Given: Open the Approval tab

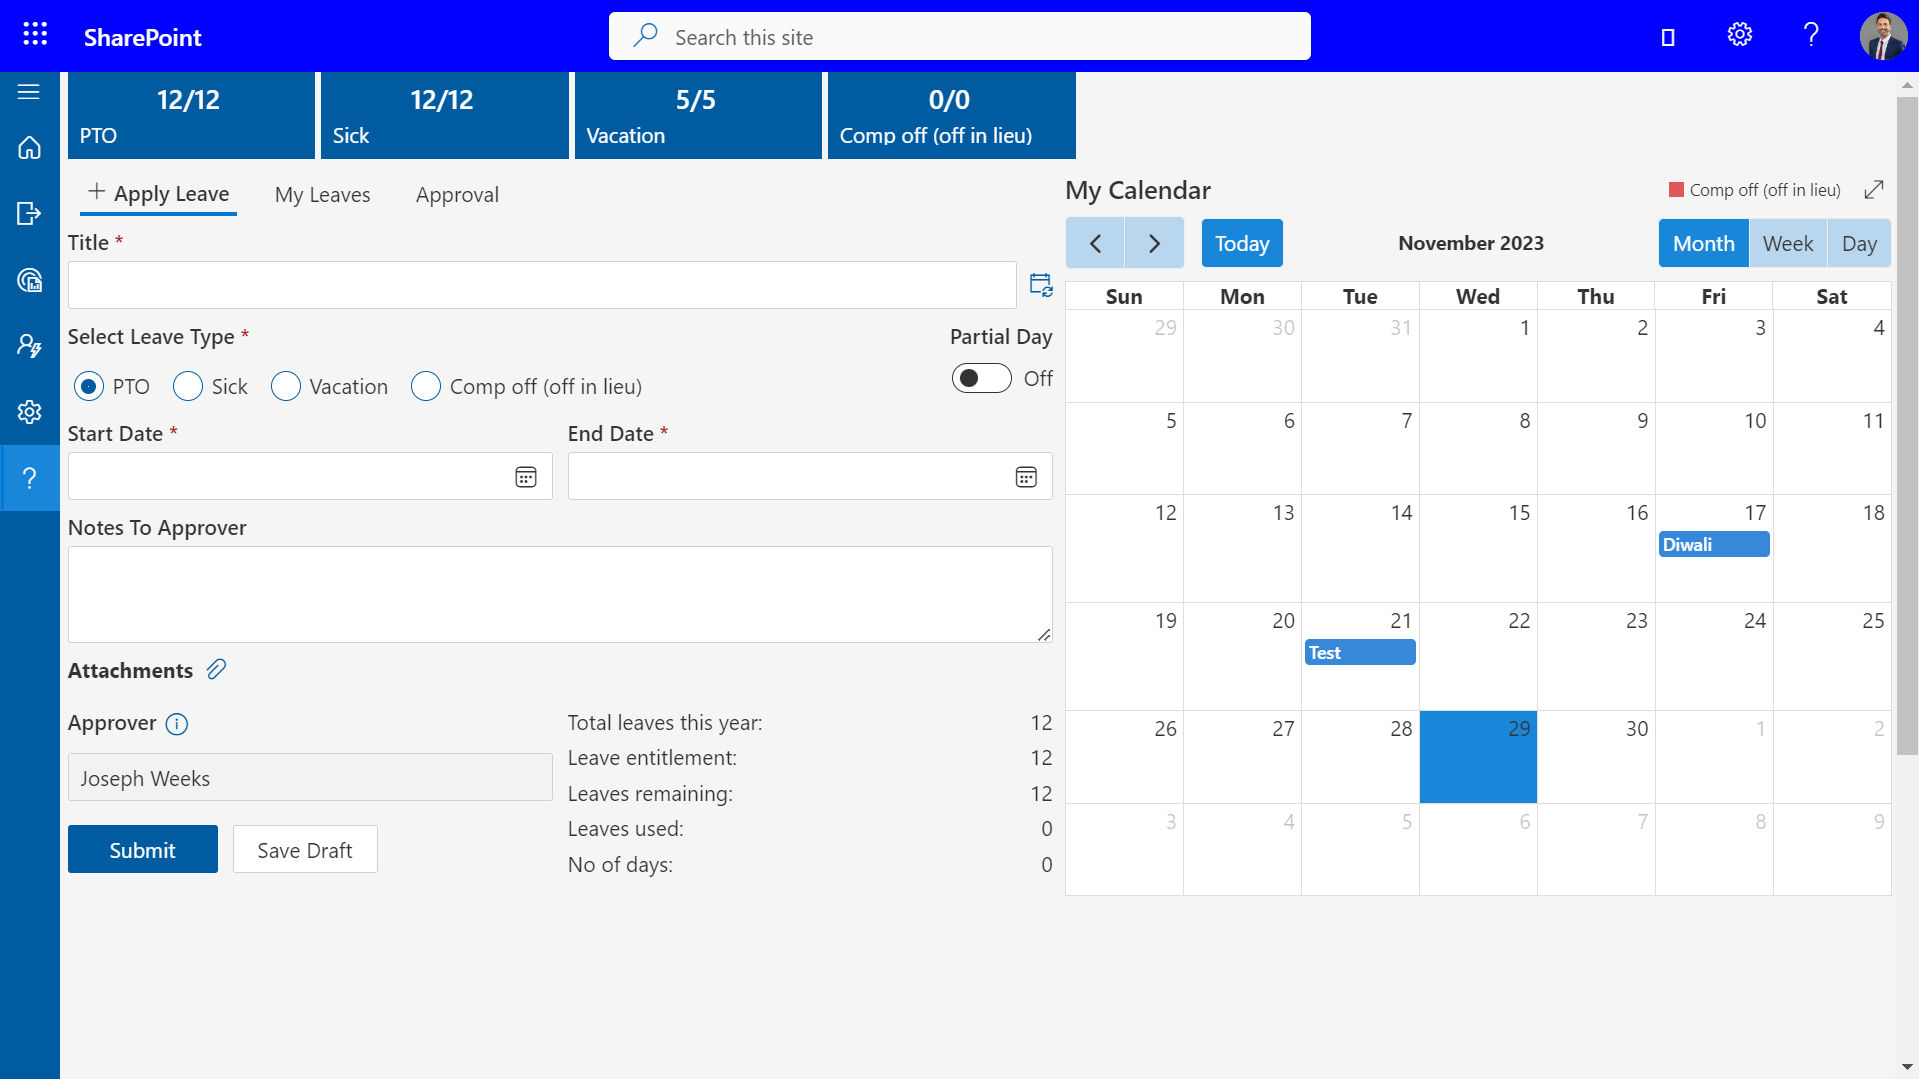Looking at the screenshot, I should [457, 194].
